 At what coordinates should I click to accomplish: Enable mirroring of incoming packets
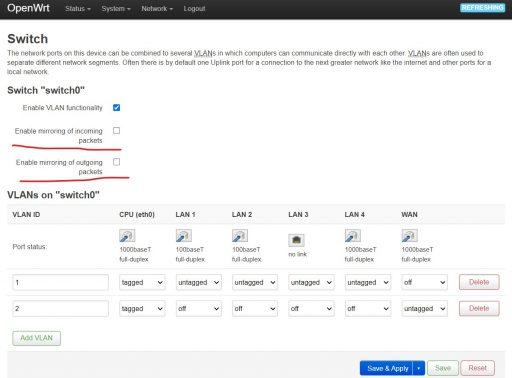click(x=116, y=131)
